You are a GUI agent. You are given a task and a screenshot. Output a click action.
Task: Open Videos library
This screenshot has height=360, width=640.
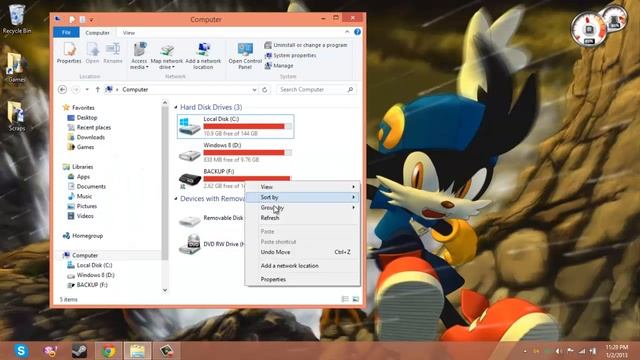click(x=80, y=216)
